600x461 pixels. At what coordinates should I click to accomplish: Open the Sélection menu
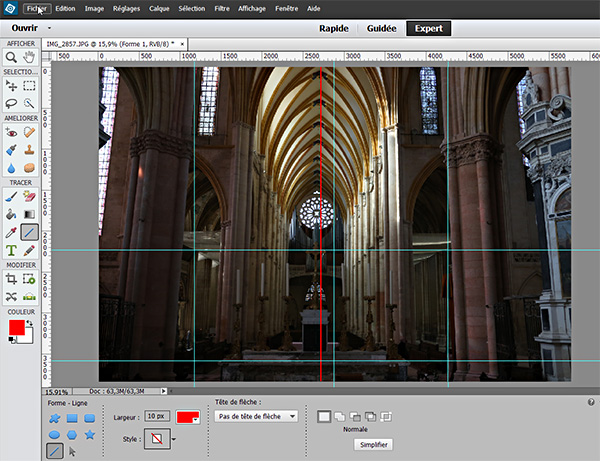192,8
